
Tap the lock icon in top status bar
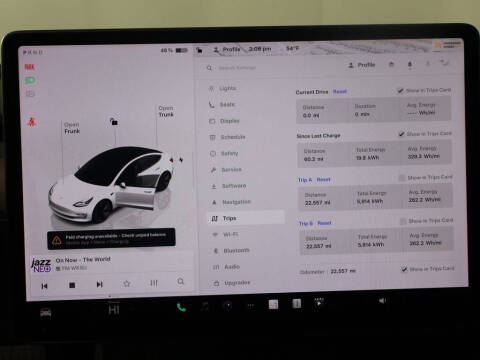(199, 50)
